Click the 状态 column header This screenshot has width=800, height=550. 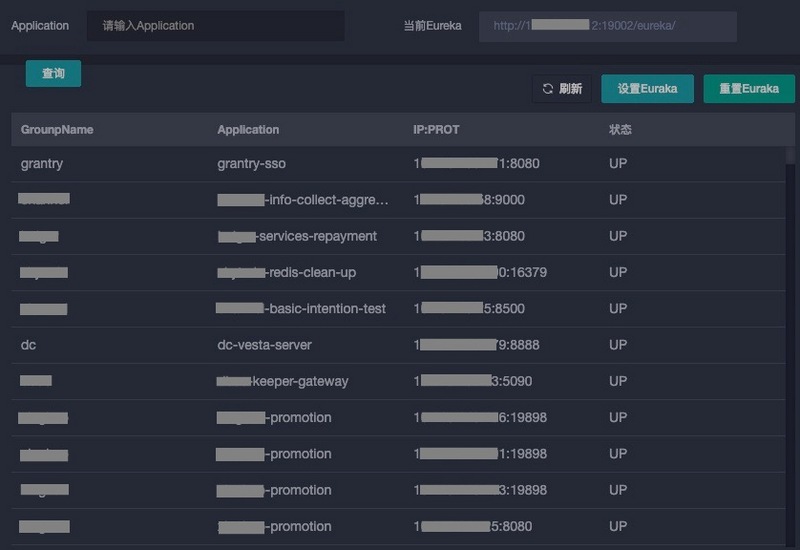(x=620, y=130)
